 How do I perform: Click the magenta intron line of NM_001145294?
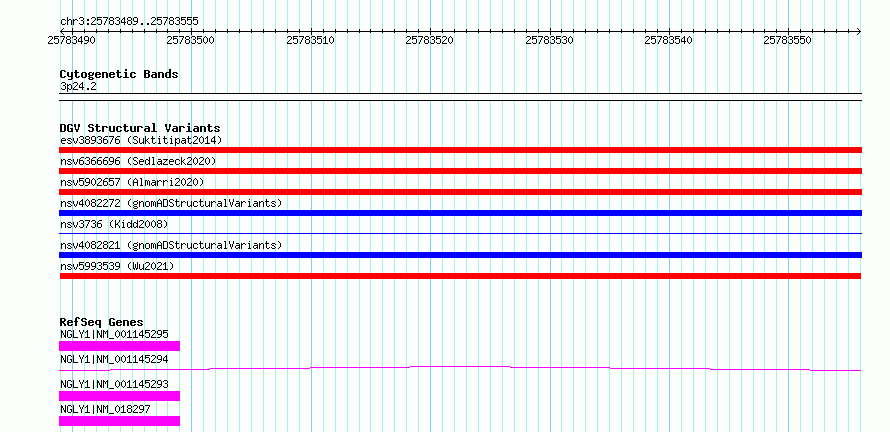pyautogui.click(x=460, y=368)
